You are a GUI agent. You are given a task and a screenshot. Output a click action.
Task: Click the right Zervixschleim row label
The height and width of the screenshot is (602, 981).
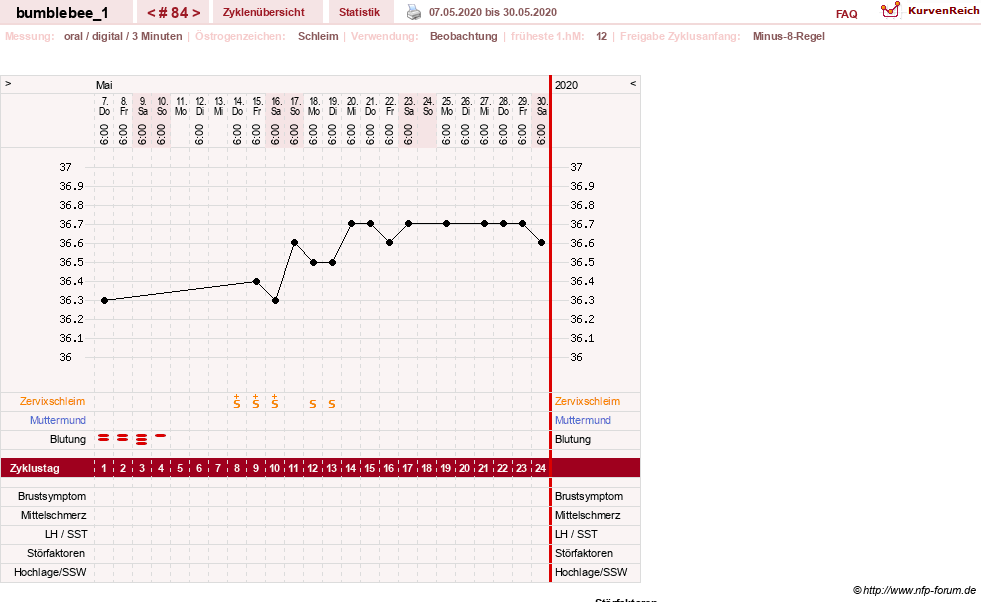click(587, 401)
